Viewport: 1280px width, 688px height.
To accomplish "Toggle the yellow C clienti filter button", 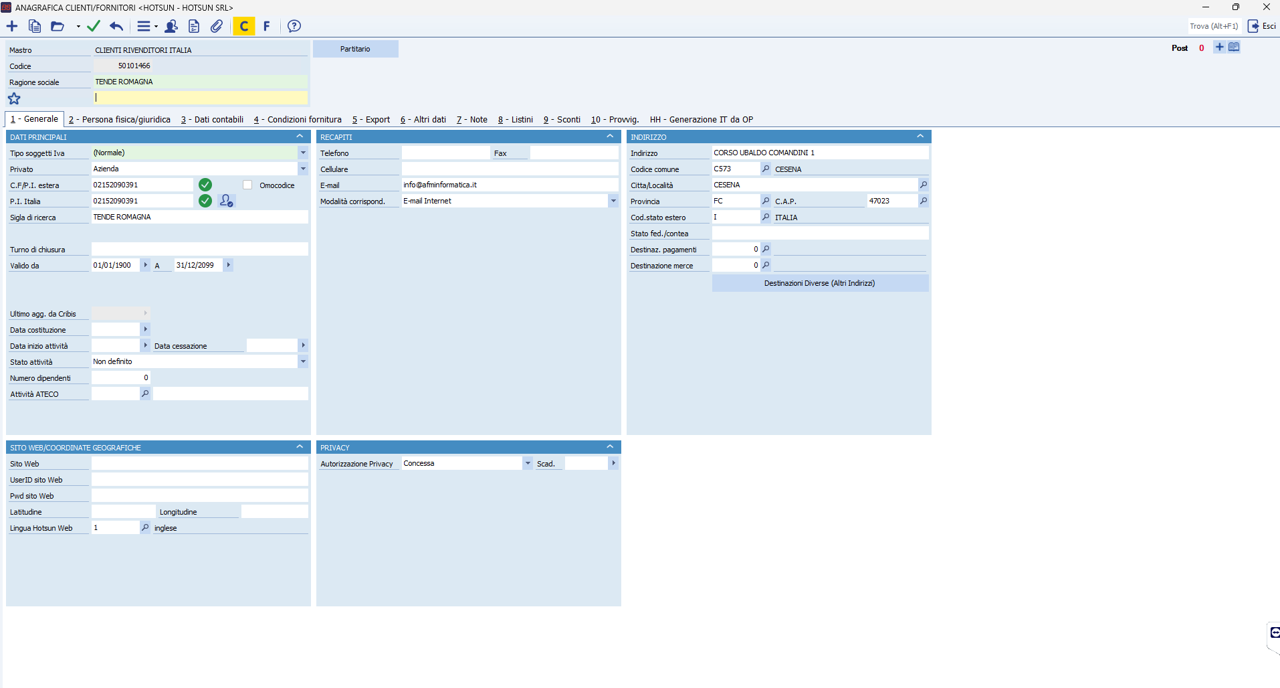I will pos(243,26).
